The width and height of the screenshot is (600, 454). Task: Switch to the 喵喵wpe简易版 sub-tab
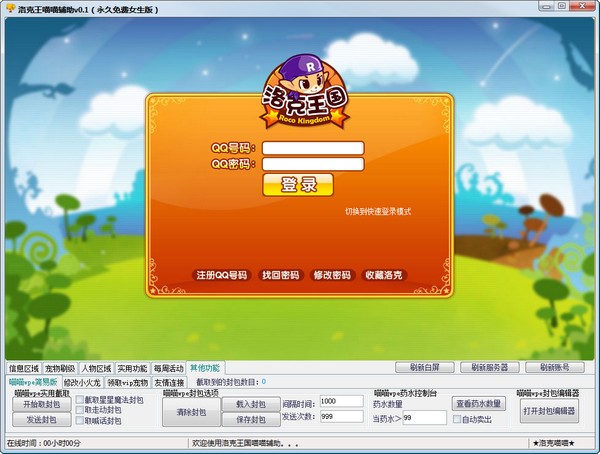(33, 382)
